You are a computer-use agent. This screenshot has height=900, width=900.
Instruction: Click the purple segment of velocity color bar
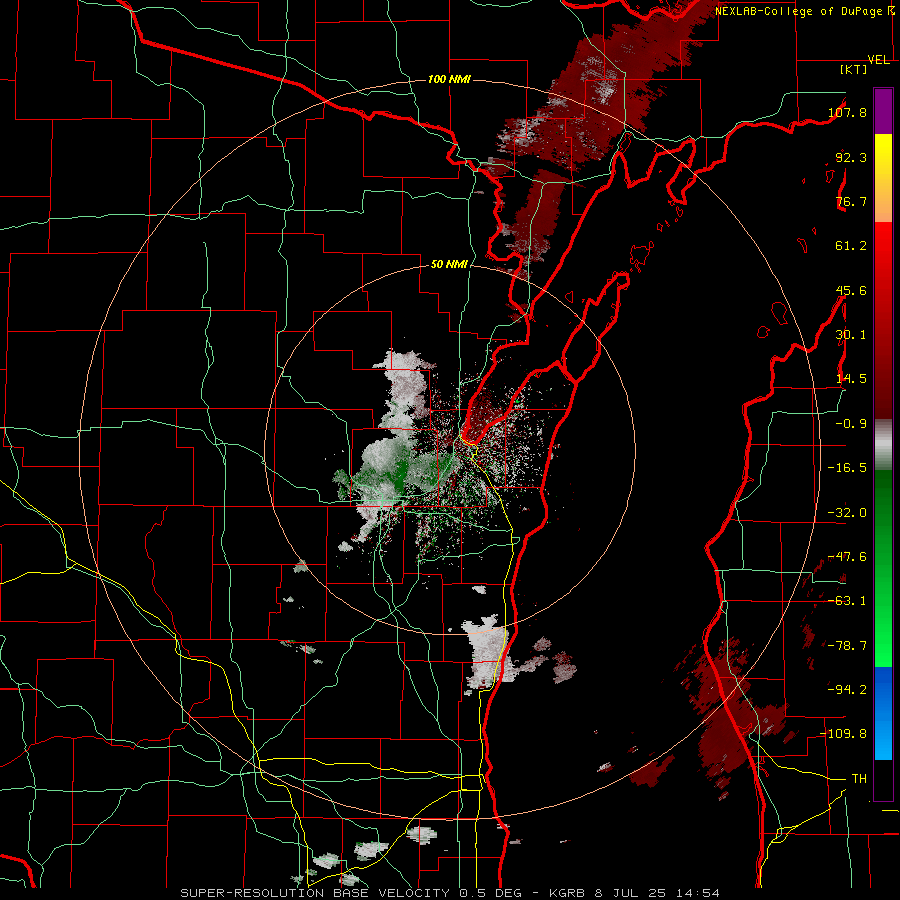click(883, 111)
